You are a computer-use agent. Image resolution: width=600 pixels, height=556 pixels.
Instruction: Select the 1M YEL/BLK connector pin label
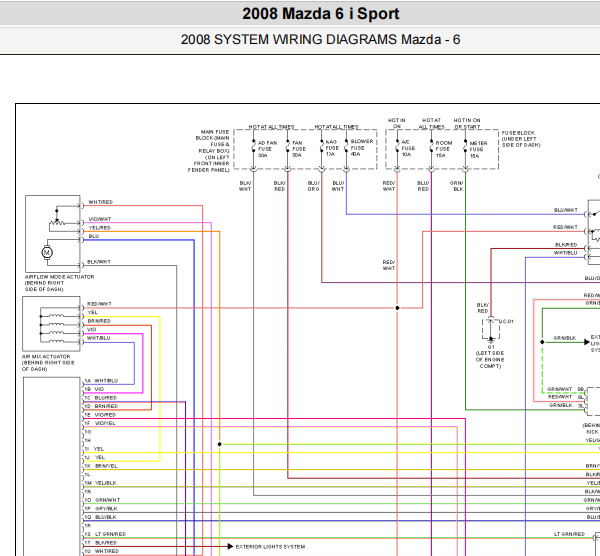[100, 483]
